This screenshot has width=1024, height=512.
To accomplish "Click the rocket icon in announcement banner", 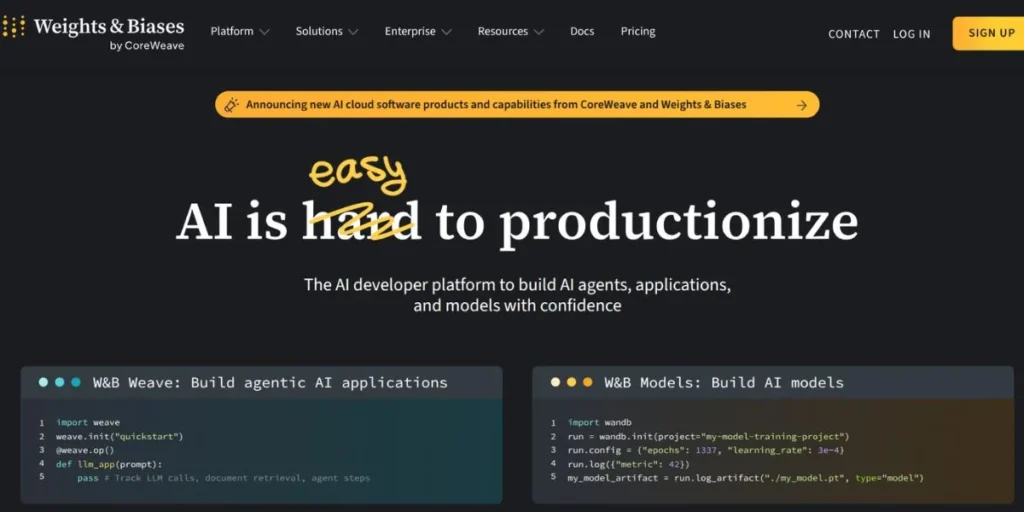I will tap(231, 104).
